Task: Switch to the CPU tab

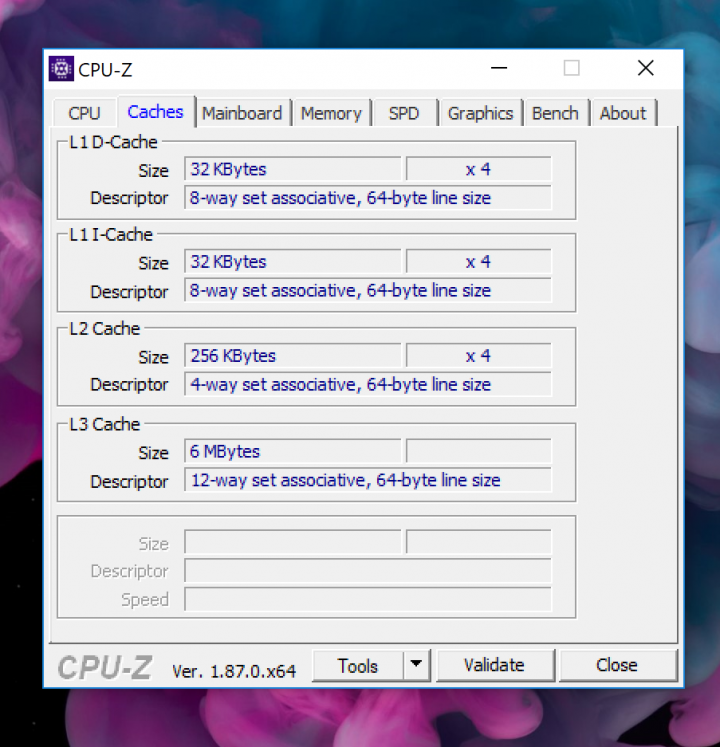Action: (x=84, y=113)
